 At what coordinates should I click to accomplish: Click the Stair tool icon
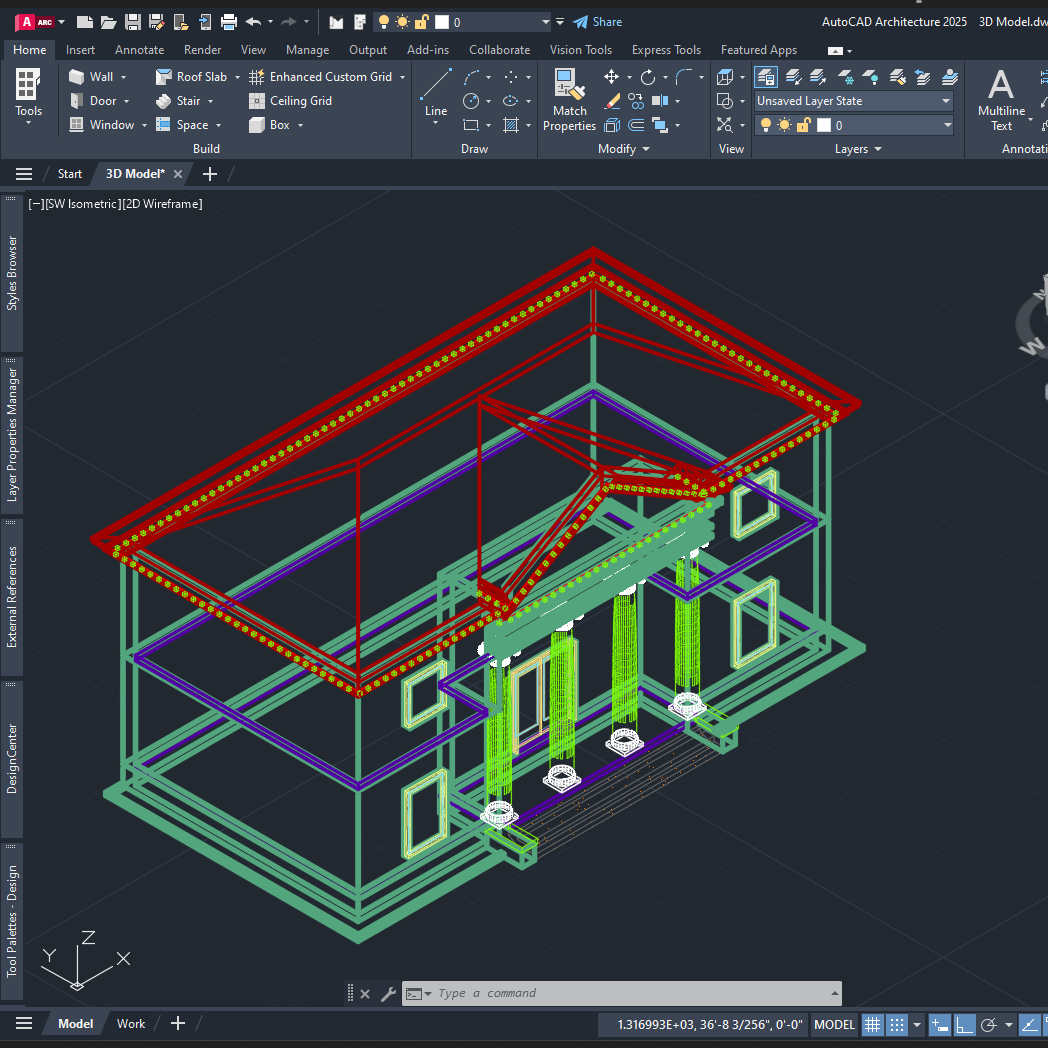[164, 101]
